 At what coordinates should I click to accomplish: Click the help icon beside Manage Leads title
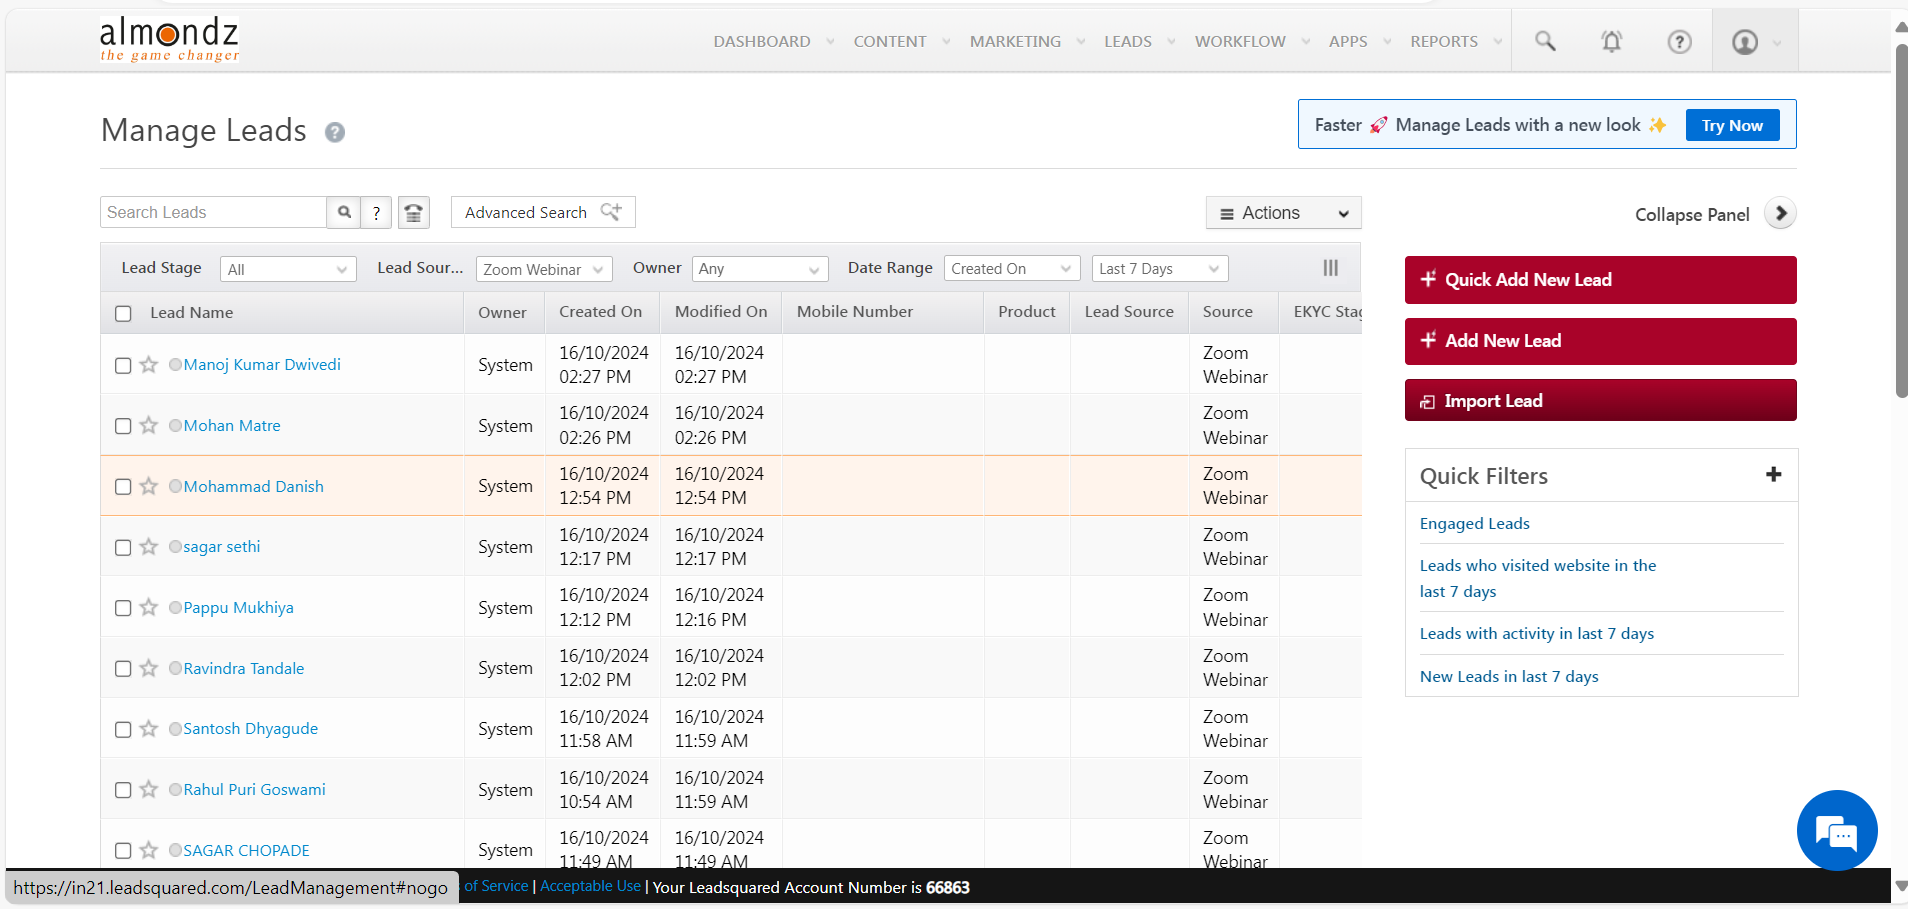[335, 132]
